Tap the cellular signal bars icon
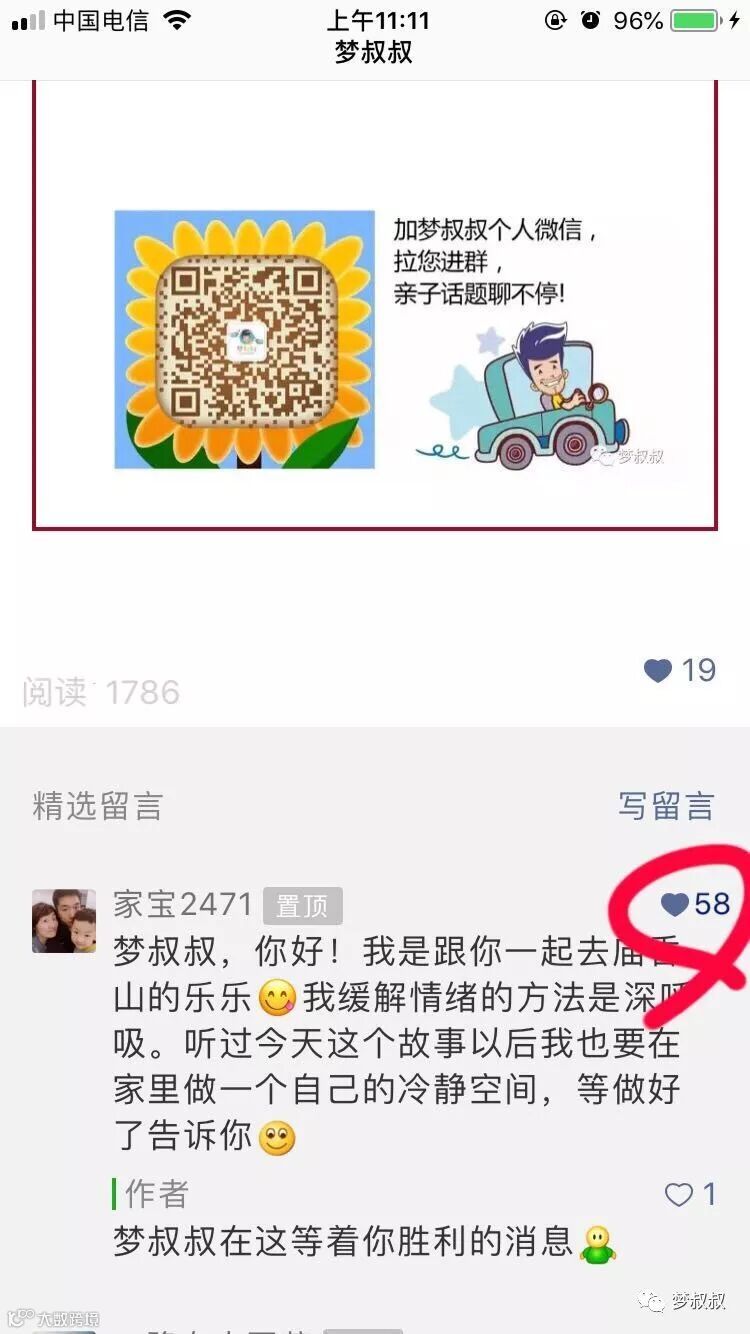Viewport: 750px width, 1334px height. point(28,21)
